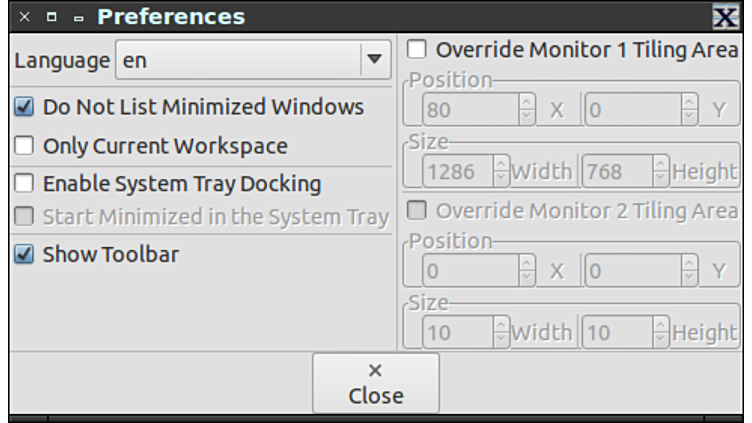Toggle the Show Toolbar checkbox

24,255
